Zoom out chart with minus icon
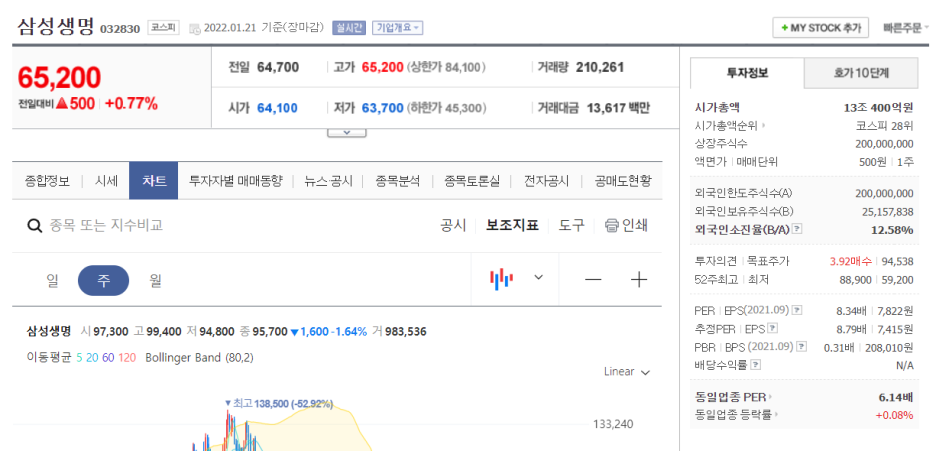This screenshot has width=936, height=451. click(593, 279)
